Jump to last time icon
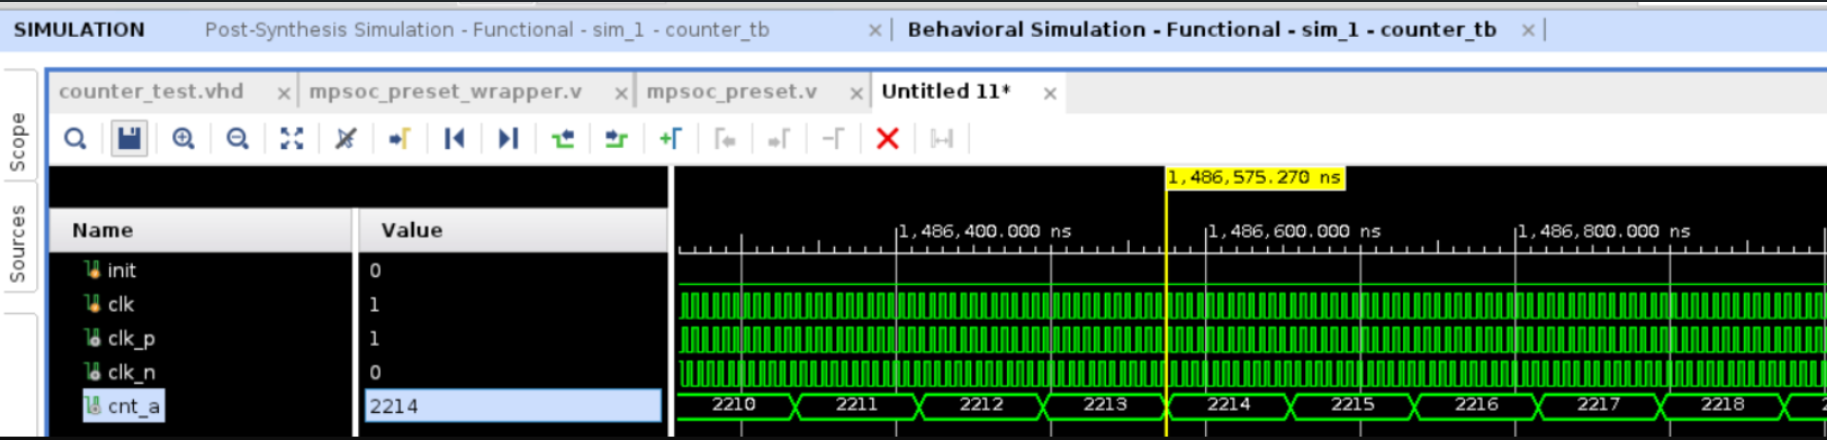The width and height of the screenshot is (1827, 440). (x=508, y=138)
